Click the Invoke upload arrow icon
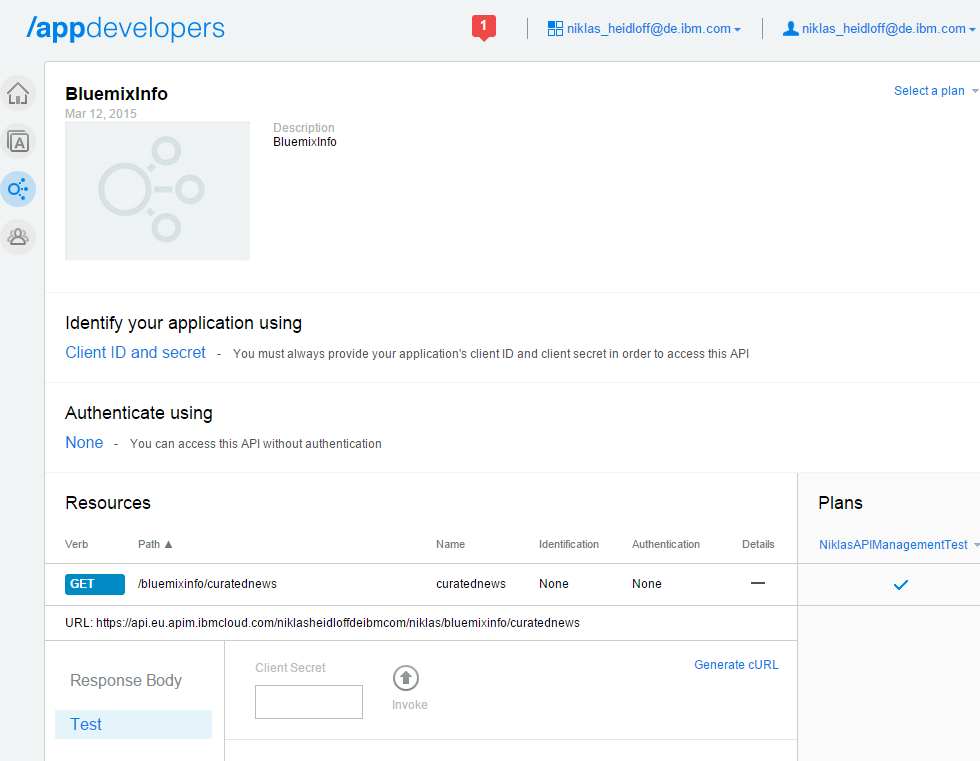 tap(406, 678)
